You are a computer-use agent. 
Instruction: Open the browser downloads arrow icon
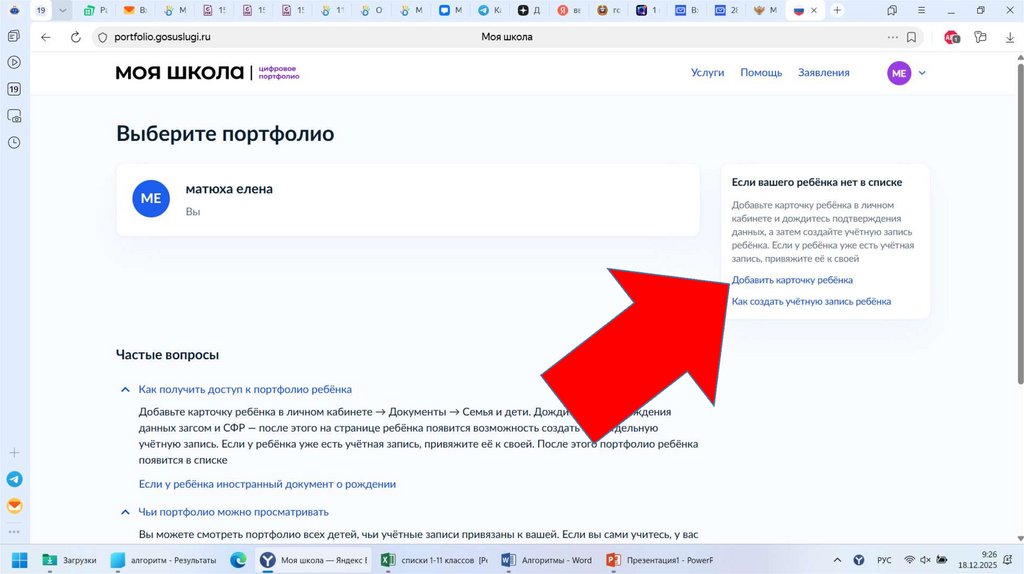click(1010, 37)
